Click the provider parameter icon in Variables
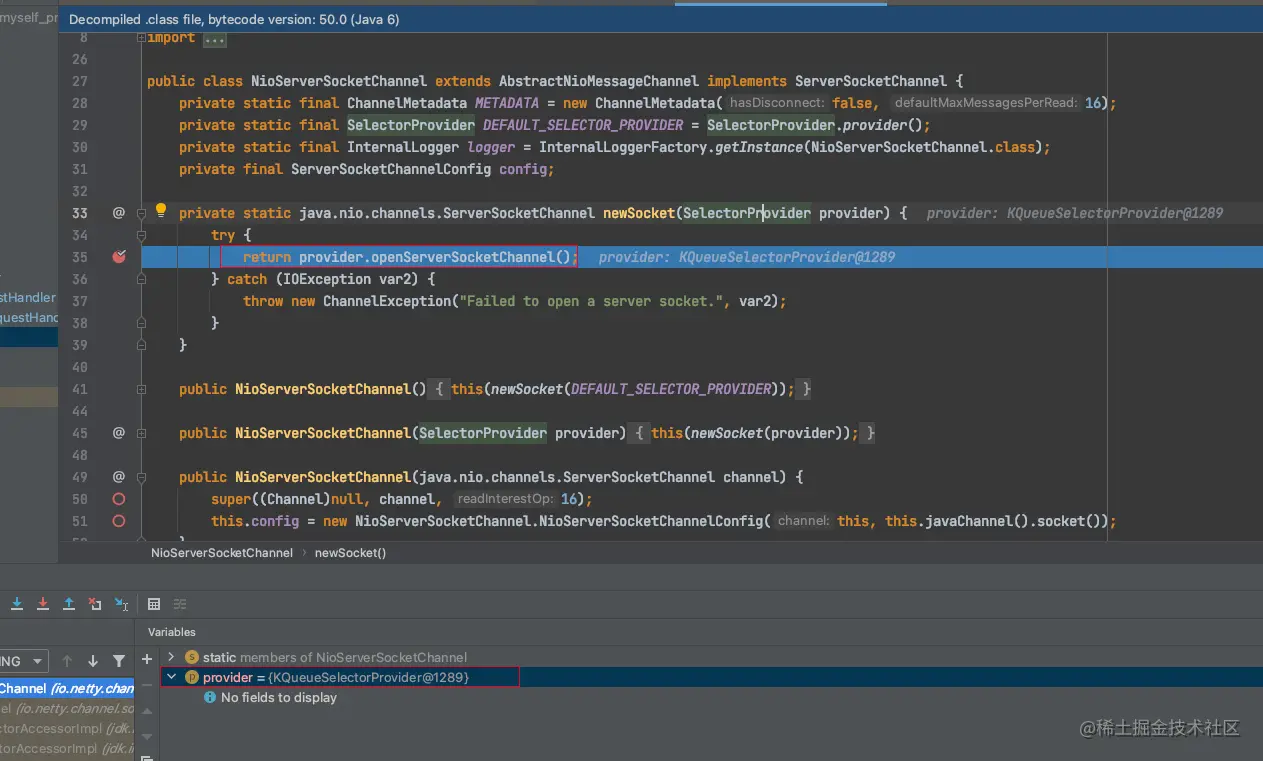The image size is (1263, 761). pos(192,677)
